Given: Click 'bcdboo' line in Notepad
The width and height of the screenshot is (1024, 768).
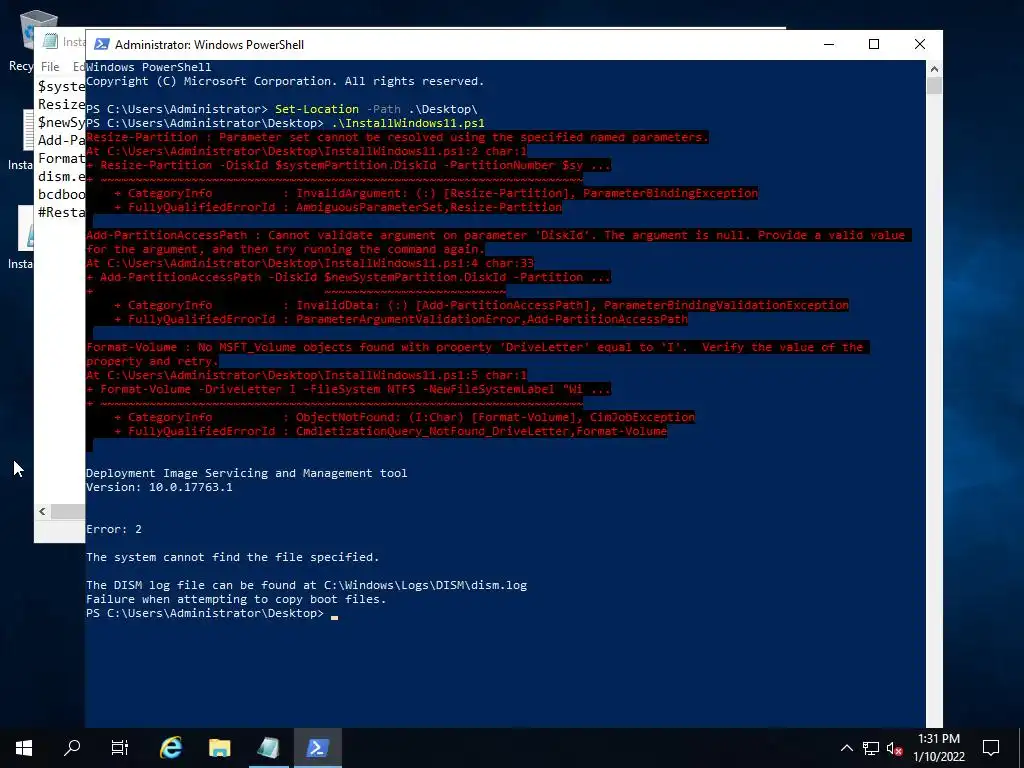Looking at the screenshot, I should [x=61, y=195].
